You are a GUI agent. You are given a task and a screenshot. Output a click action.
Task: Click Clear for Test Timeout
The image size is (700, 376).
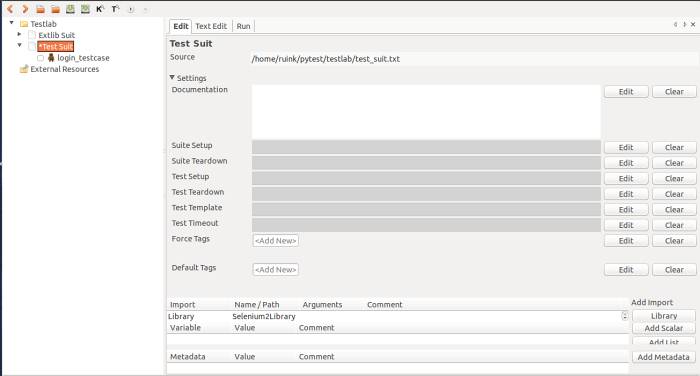coord(674,225)
